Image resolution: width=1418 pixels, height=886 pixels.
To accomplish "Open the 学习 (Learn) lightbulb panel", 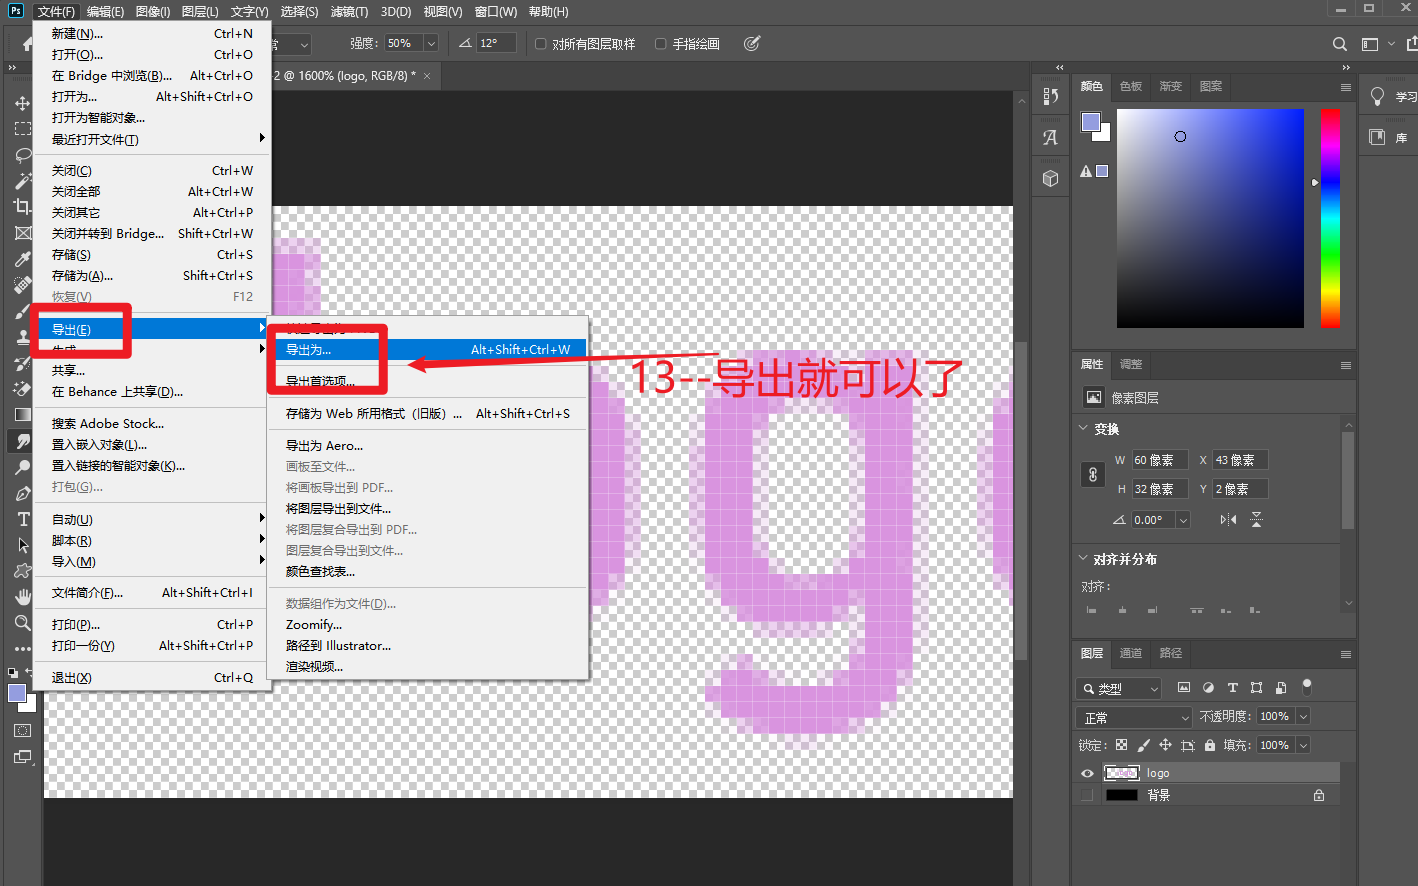I will [1391, 96].
